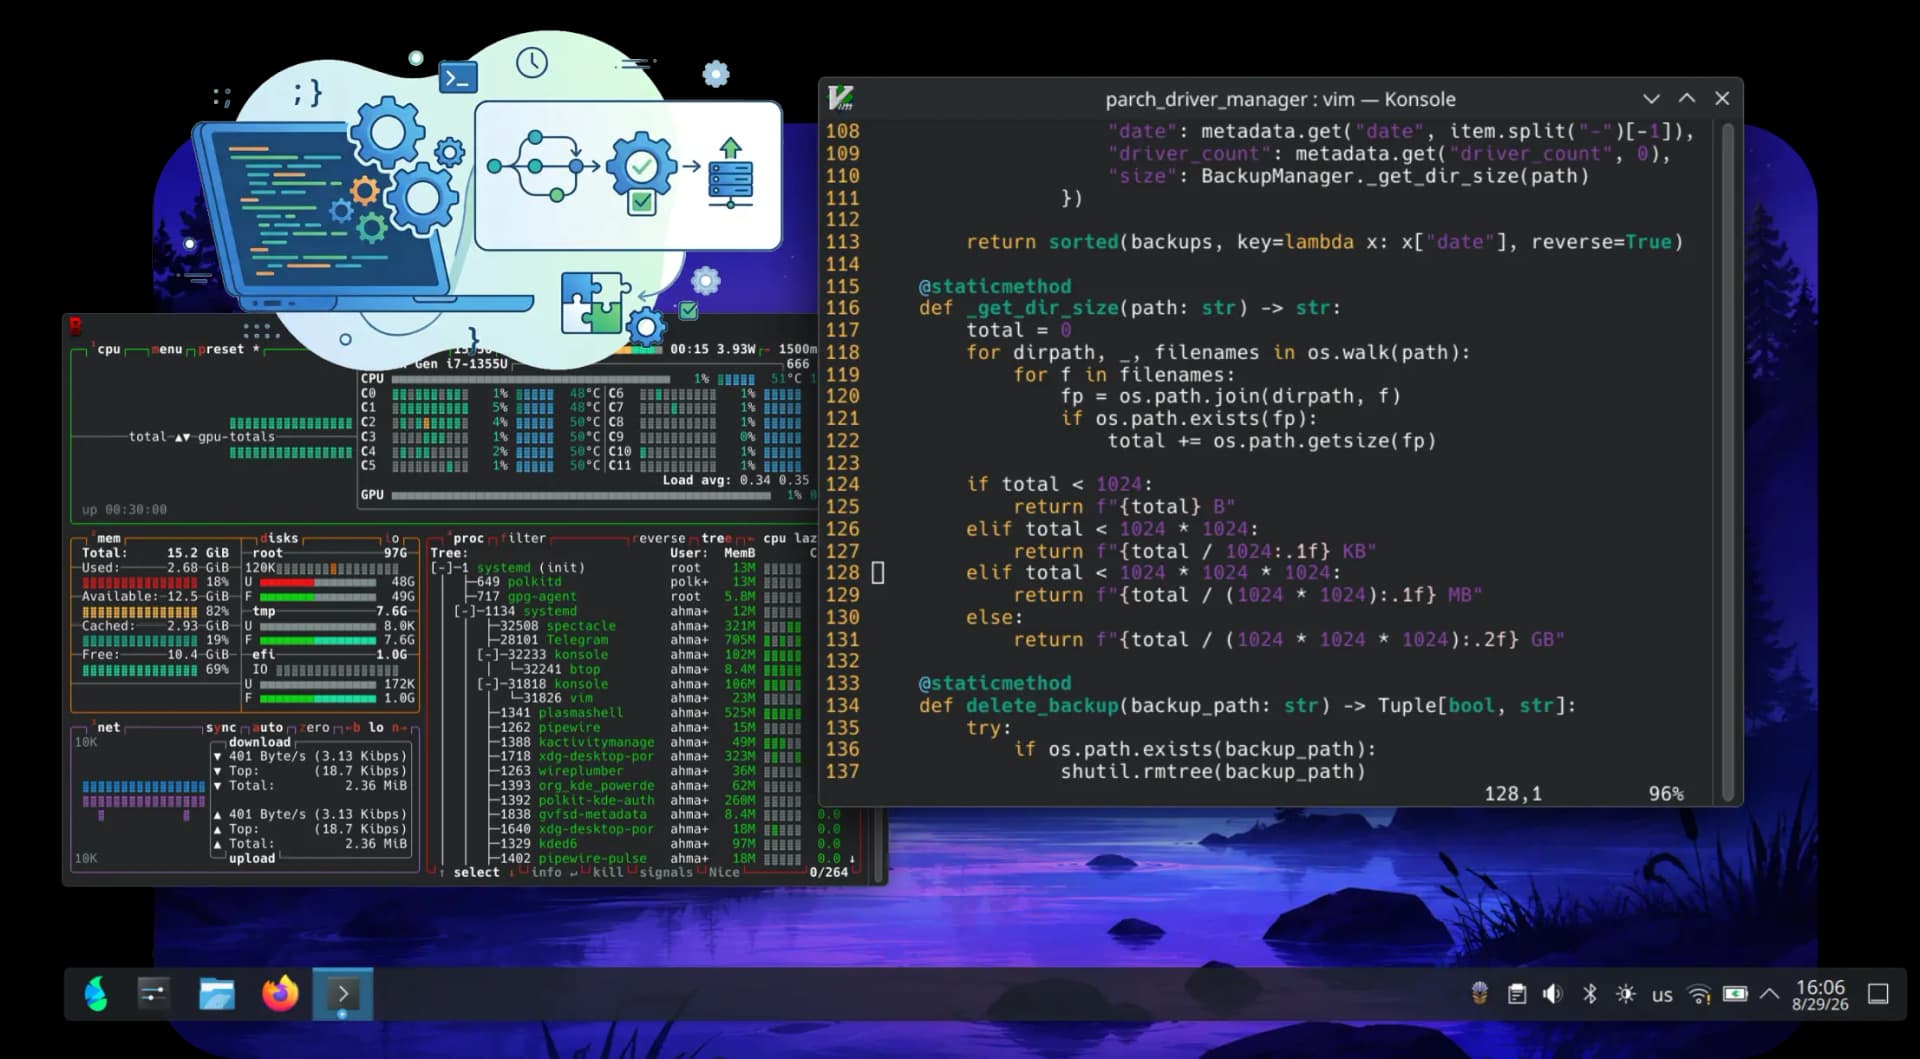This screenshot has height=1059, width=1920.
Task: Launch Dolphin file manager from taskbar
Action: pyautogui.click(x=217, y=994)
